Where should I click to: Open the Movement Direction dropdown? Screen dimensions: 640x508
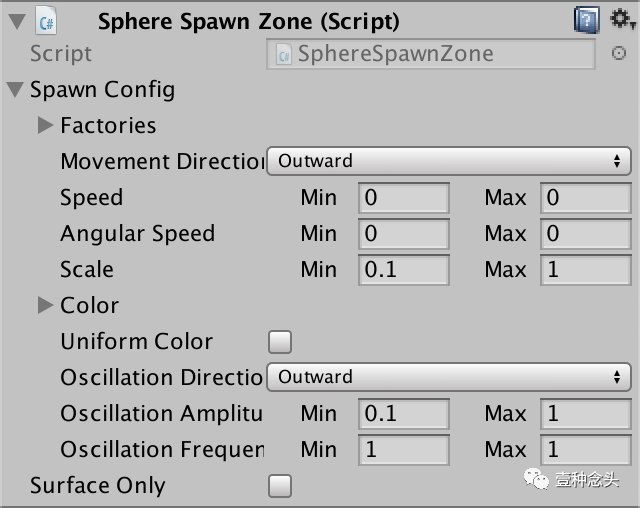[x=448, y=161]
